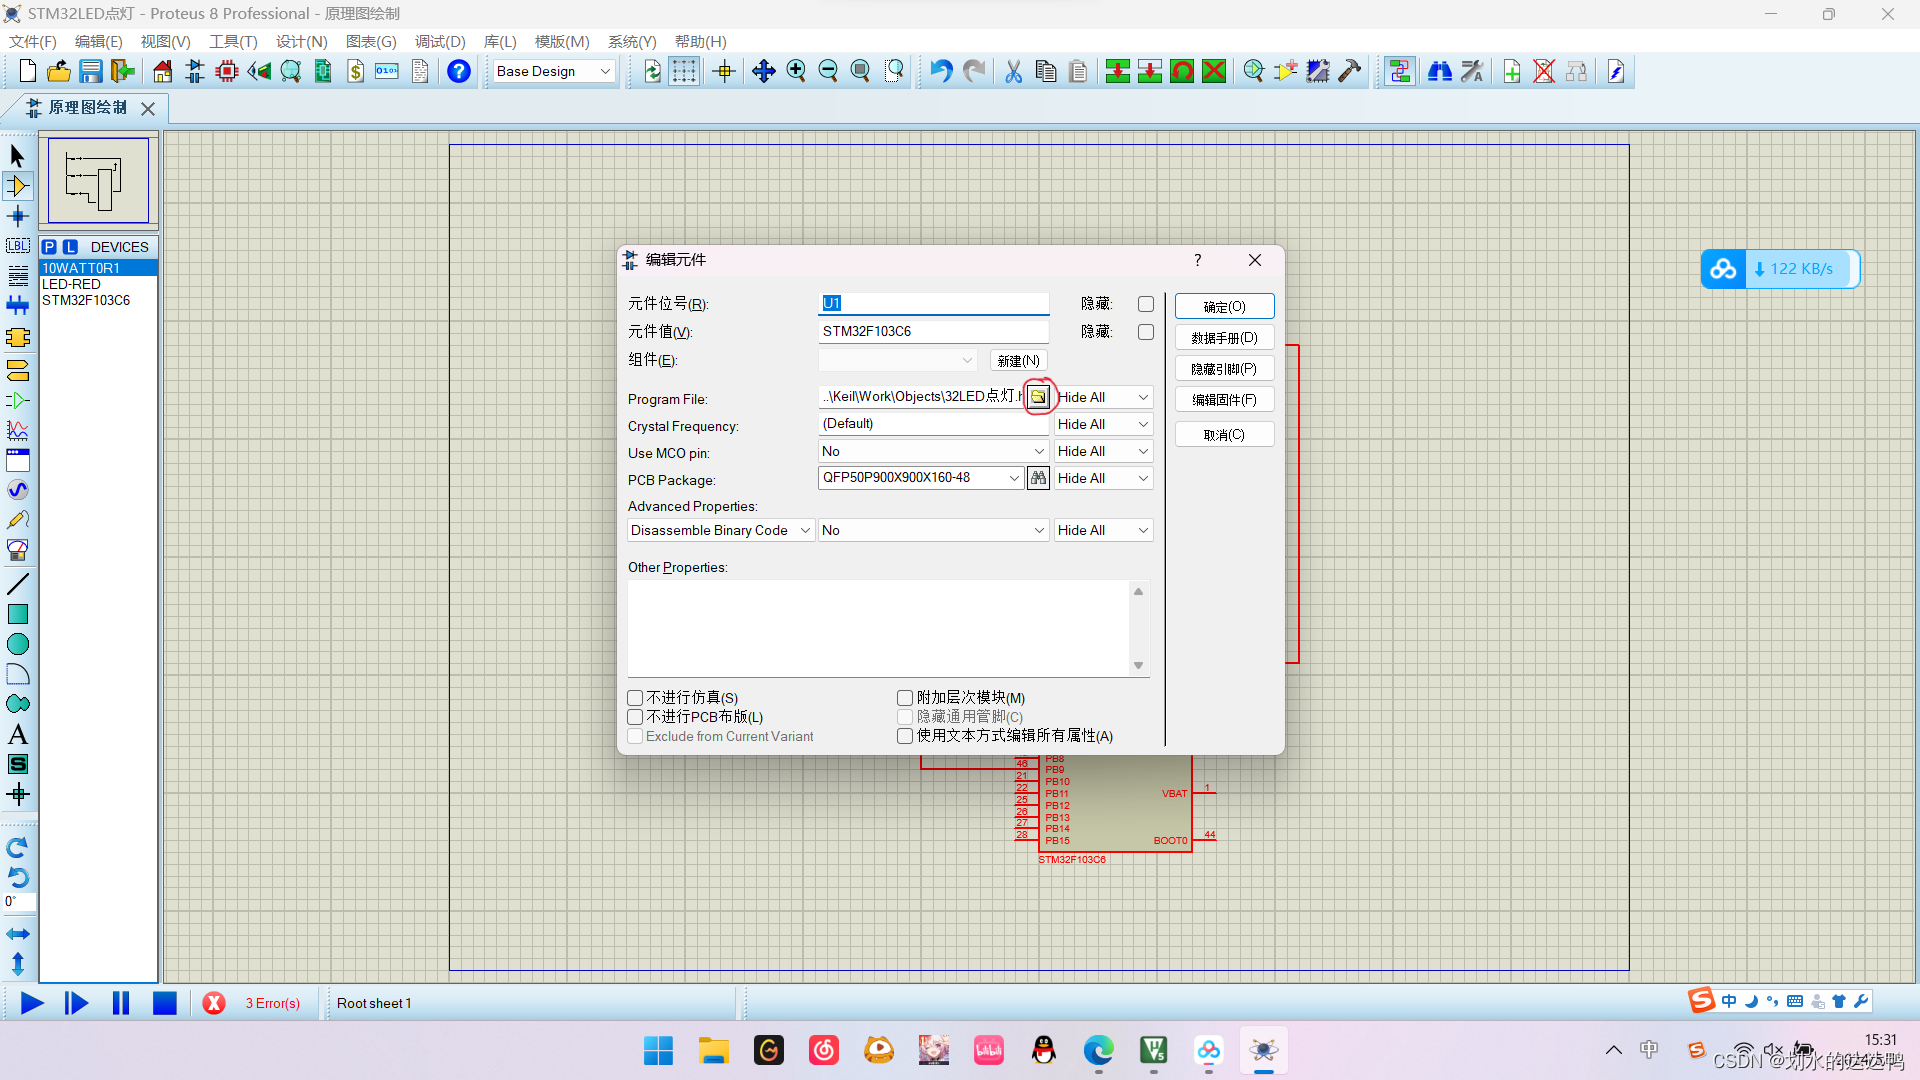Viewport: 1920px width, 1080px height.
Task: Browse for Program File folder icon
Action: 1039,397
